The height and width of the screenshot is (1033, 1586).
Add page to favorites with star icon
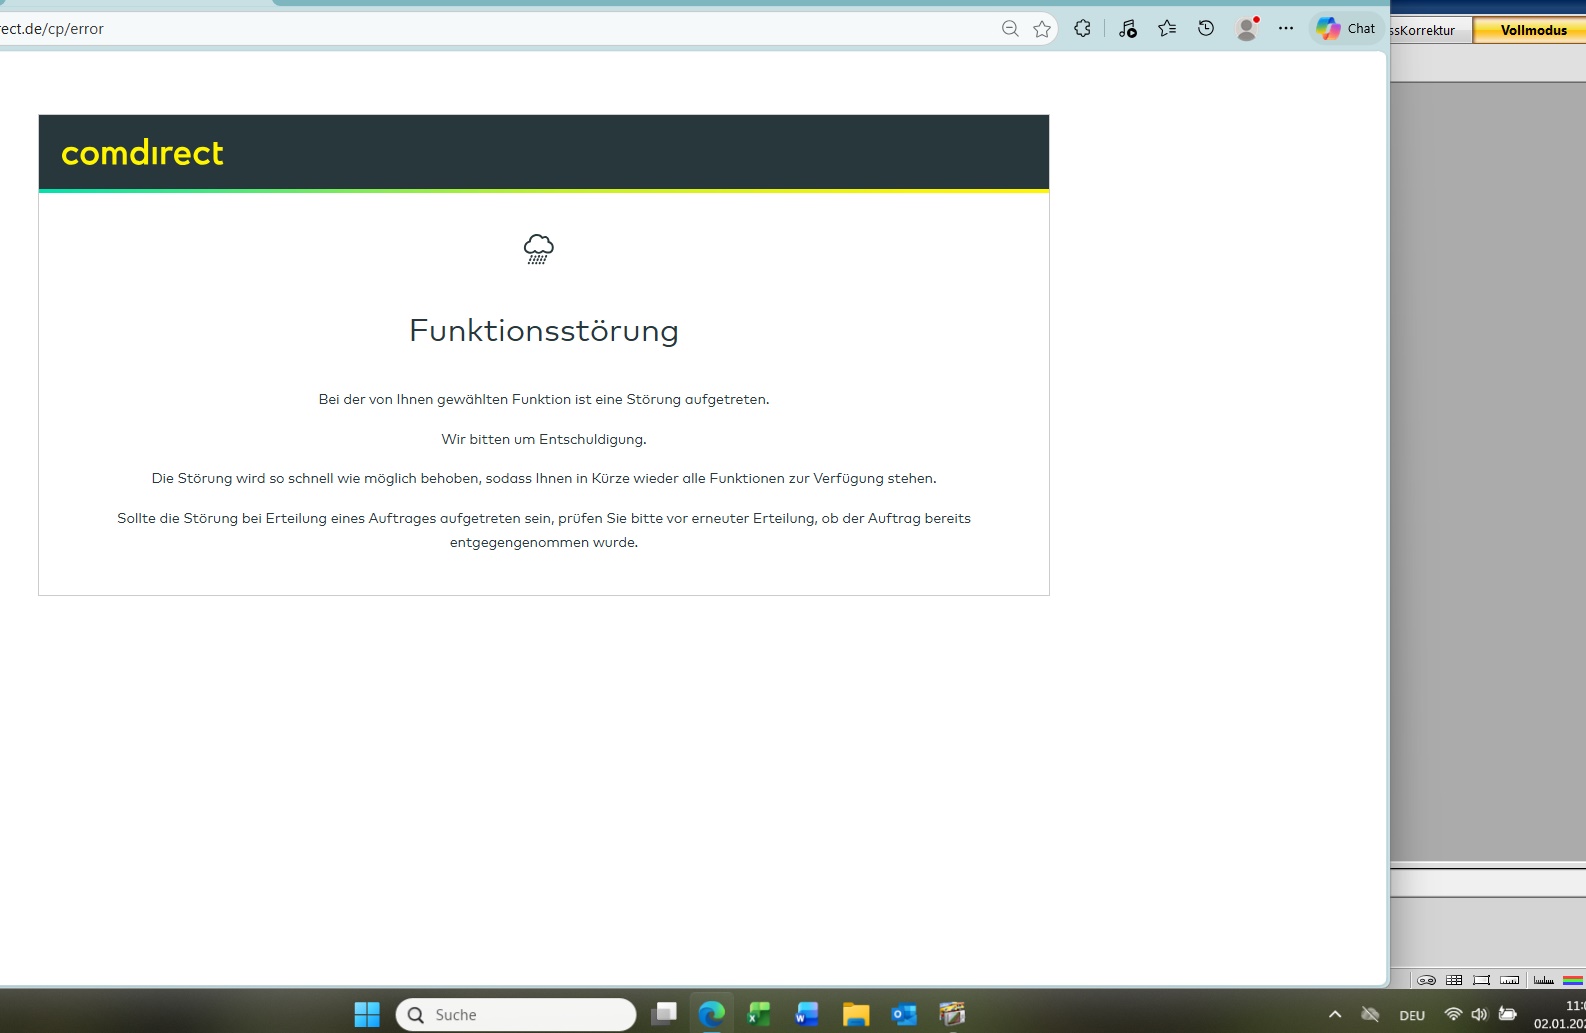pos(1042,29)
